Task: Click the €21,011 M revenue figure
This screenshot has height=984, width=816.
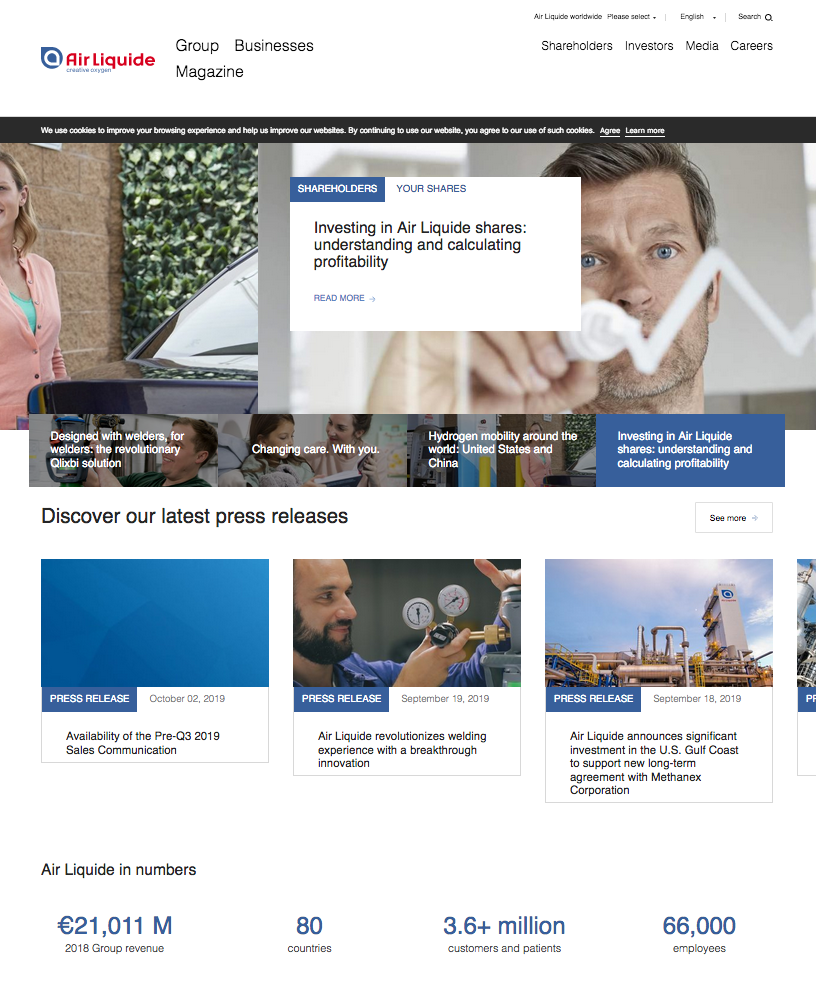Action: tap(115, 926)
